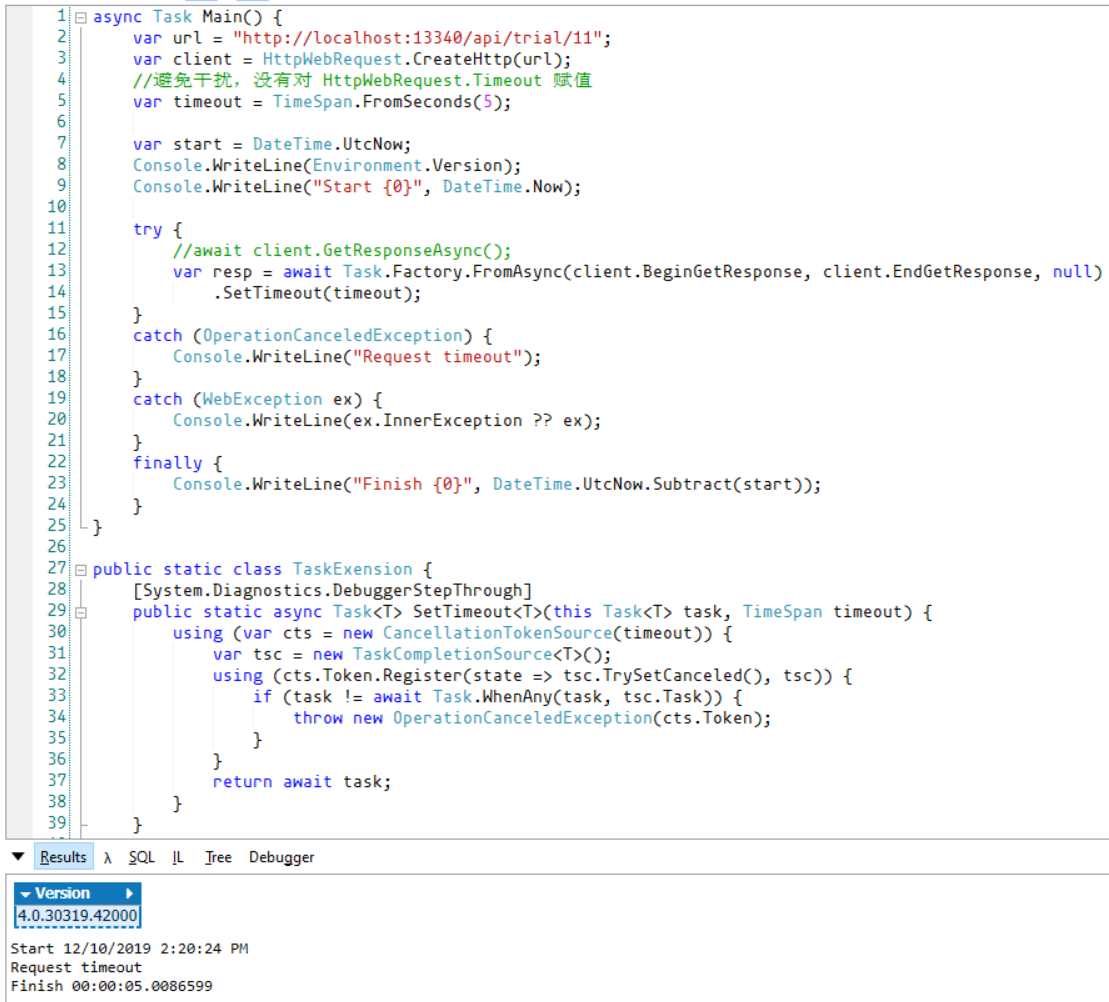The width and height of the screenshot is (1109, 1002).
Task: Click the DebuggerStepThrough attribute on line 28
Action: pyautogui.click(x=332, y=590)
